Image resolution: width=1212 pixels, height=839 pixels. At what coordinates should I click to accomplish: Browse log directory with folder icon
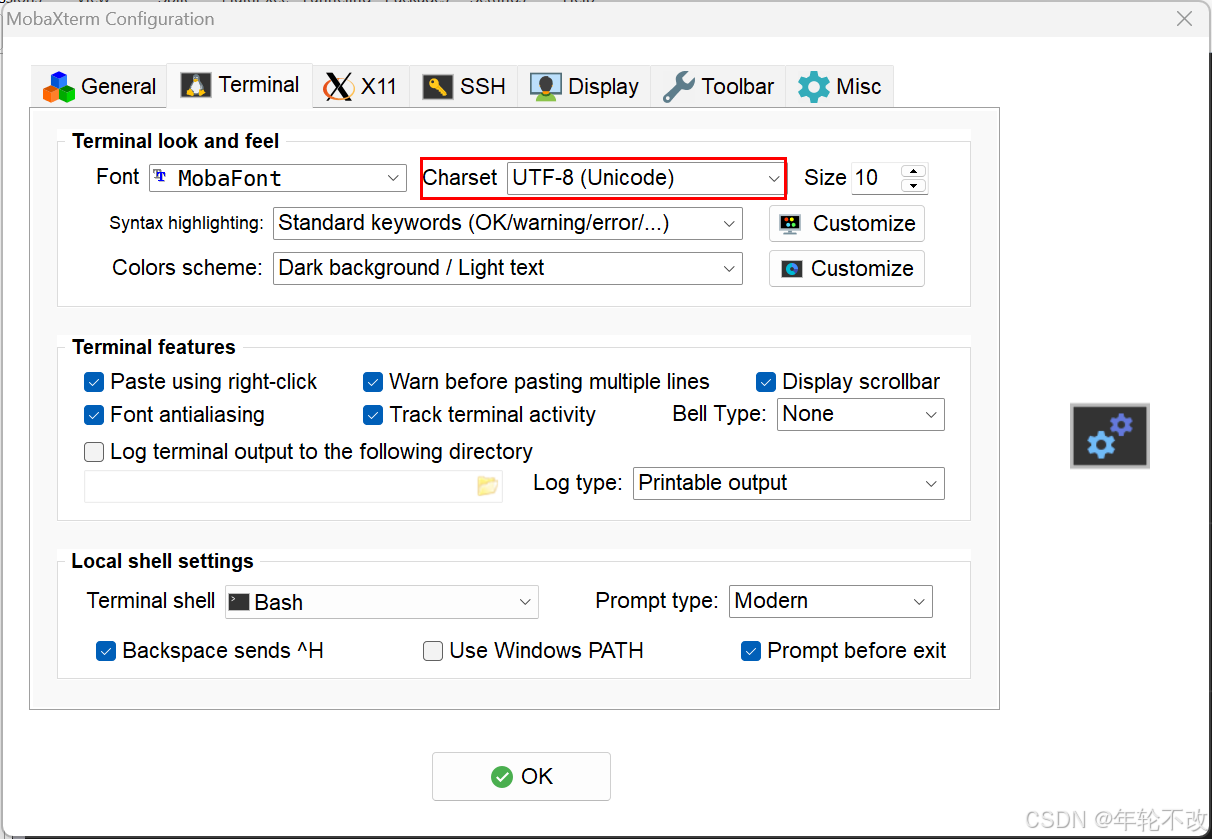pos(488,486)
